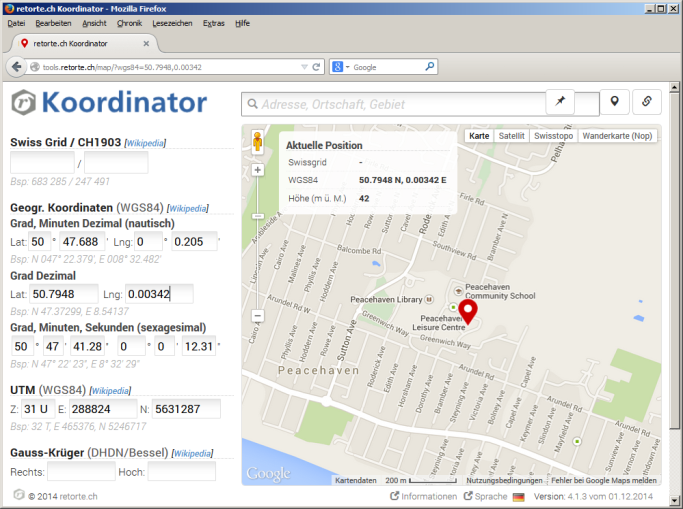The height and width of the screenshot is (509, 683).
Task: Click the Koordinator logo
Action: [x=109, y=103]
